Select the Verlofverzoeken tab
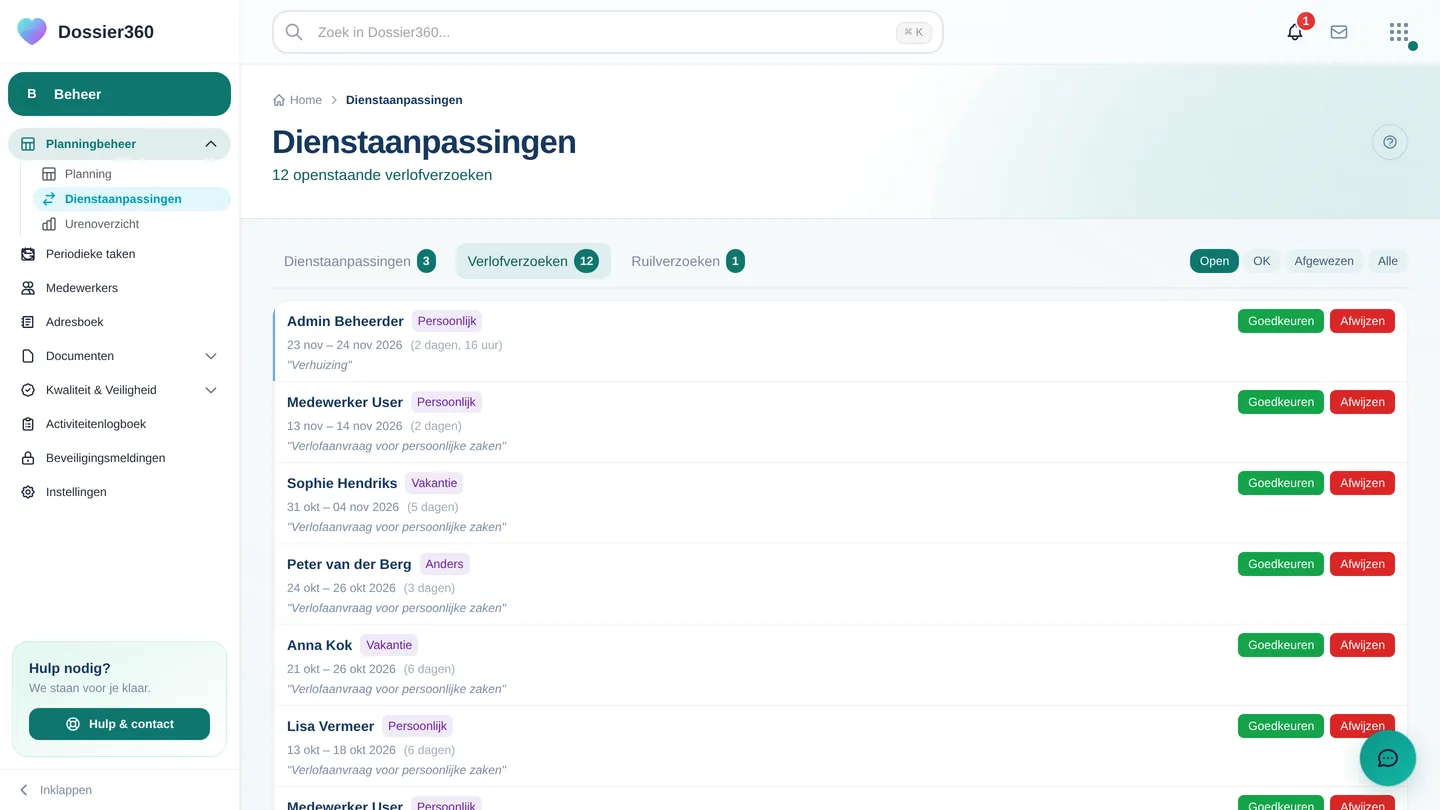 point(533,261)
